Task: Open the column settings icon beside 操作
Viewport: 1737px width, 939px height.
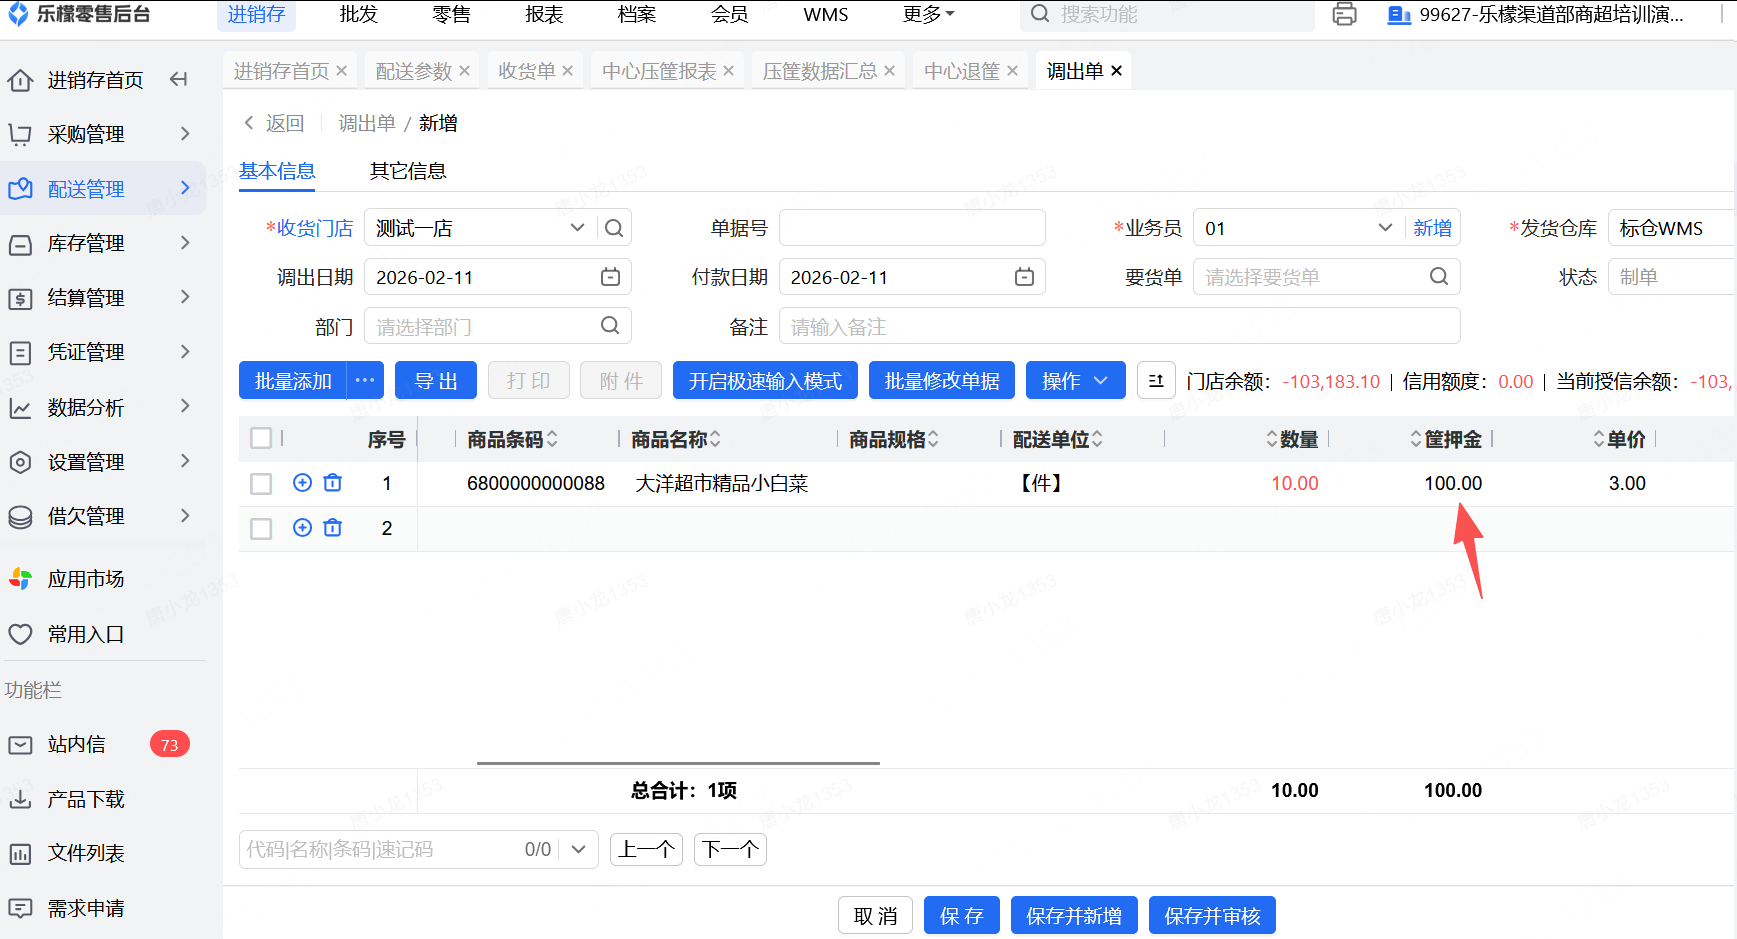Action: tap(1156, 381)
